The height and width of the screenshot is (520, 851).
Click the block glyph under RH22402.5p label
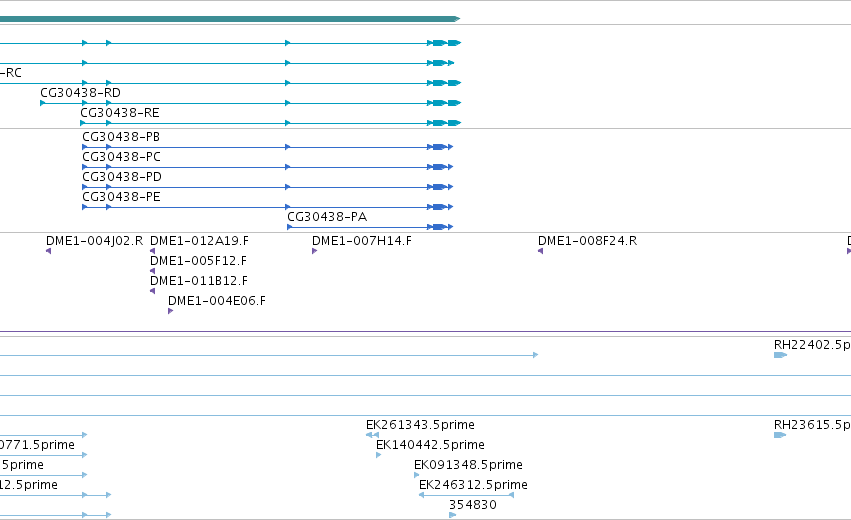pos(780,355)
